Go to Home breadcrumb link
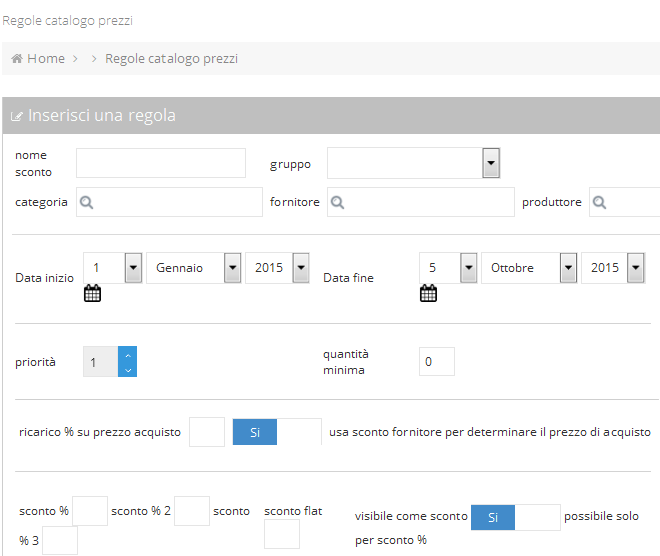This screenshot has width=660, height=556. (46, 59)
